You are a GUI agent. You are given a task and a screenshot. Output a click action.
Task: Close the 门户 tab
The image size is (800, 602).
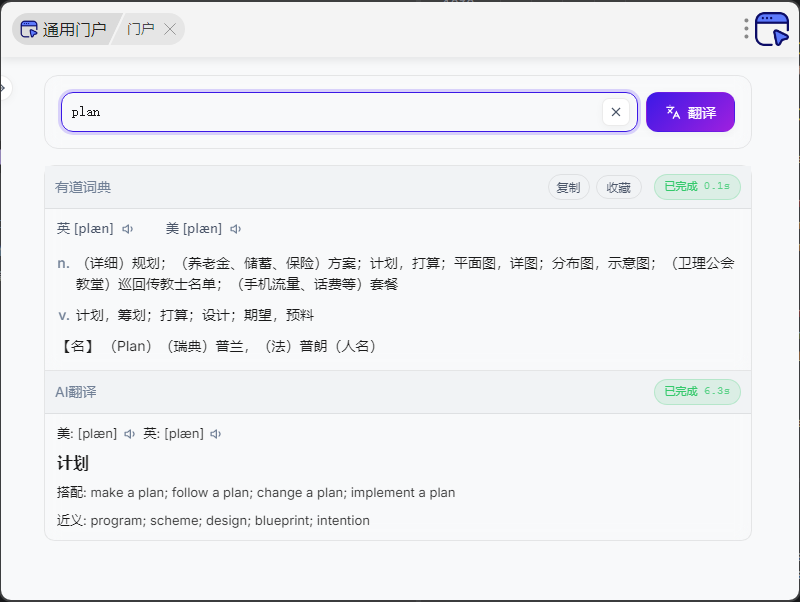(170, 29)
